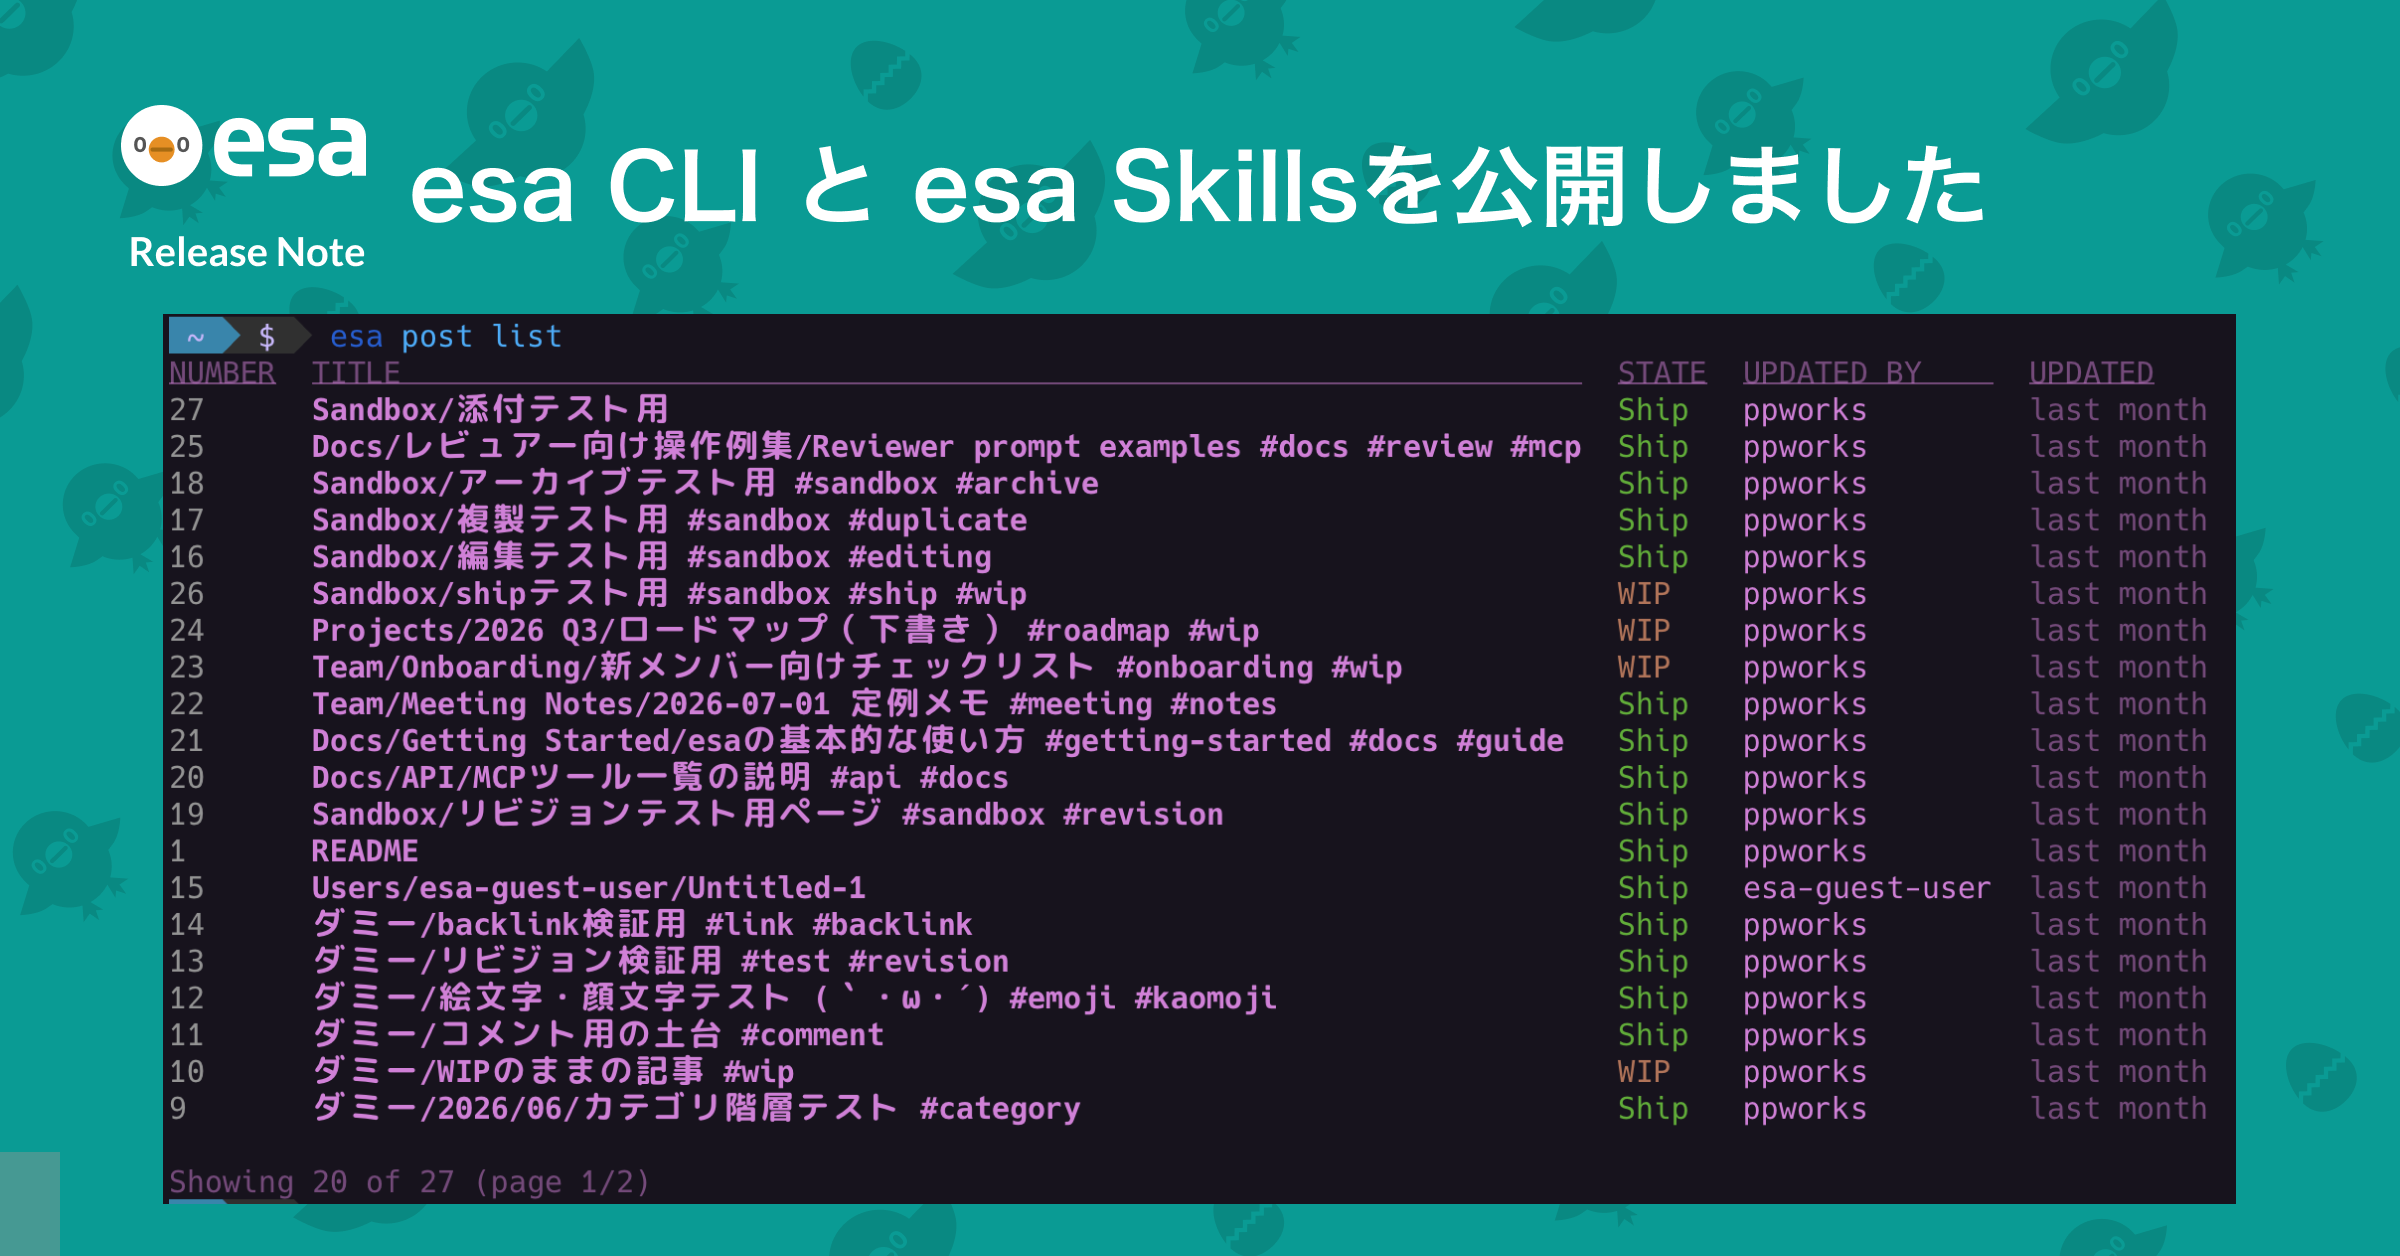Select the title "ダミー/2026/06/カテゴリ階層テスト #category"
2400x1256 pixels.
click(696, 1109)
